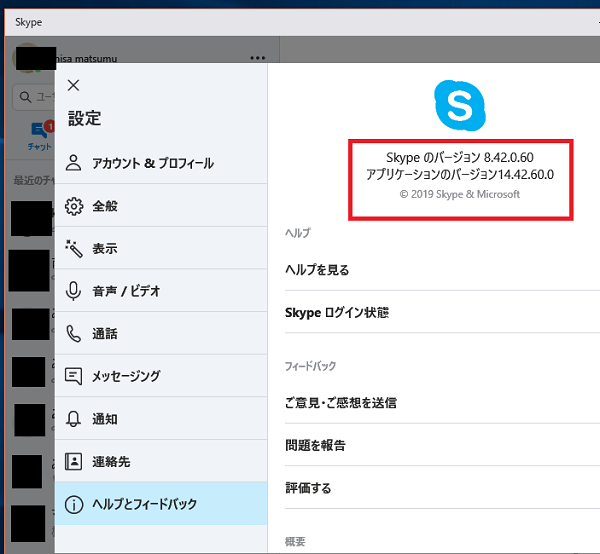
Task: Click the © 2019 Skype & Microsoft text
Action: point(460,194)
